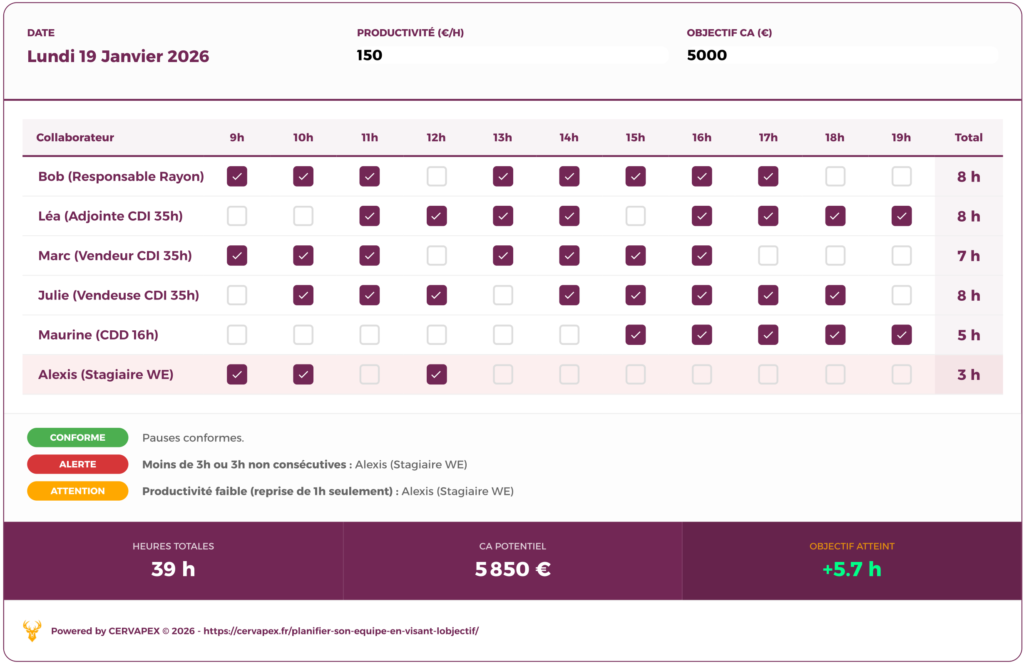Viewport: 1024px width, 664px height.
Task: Click the green CONFORME badge
Action: (78, 437)
